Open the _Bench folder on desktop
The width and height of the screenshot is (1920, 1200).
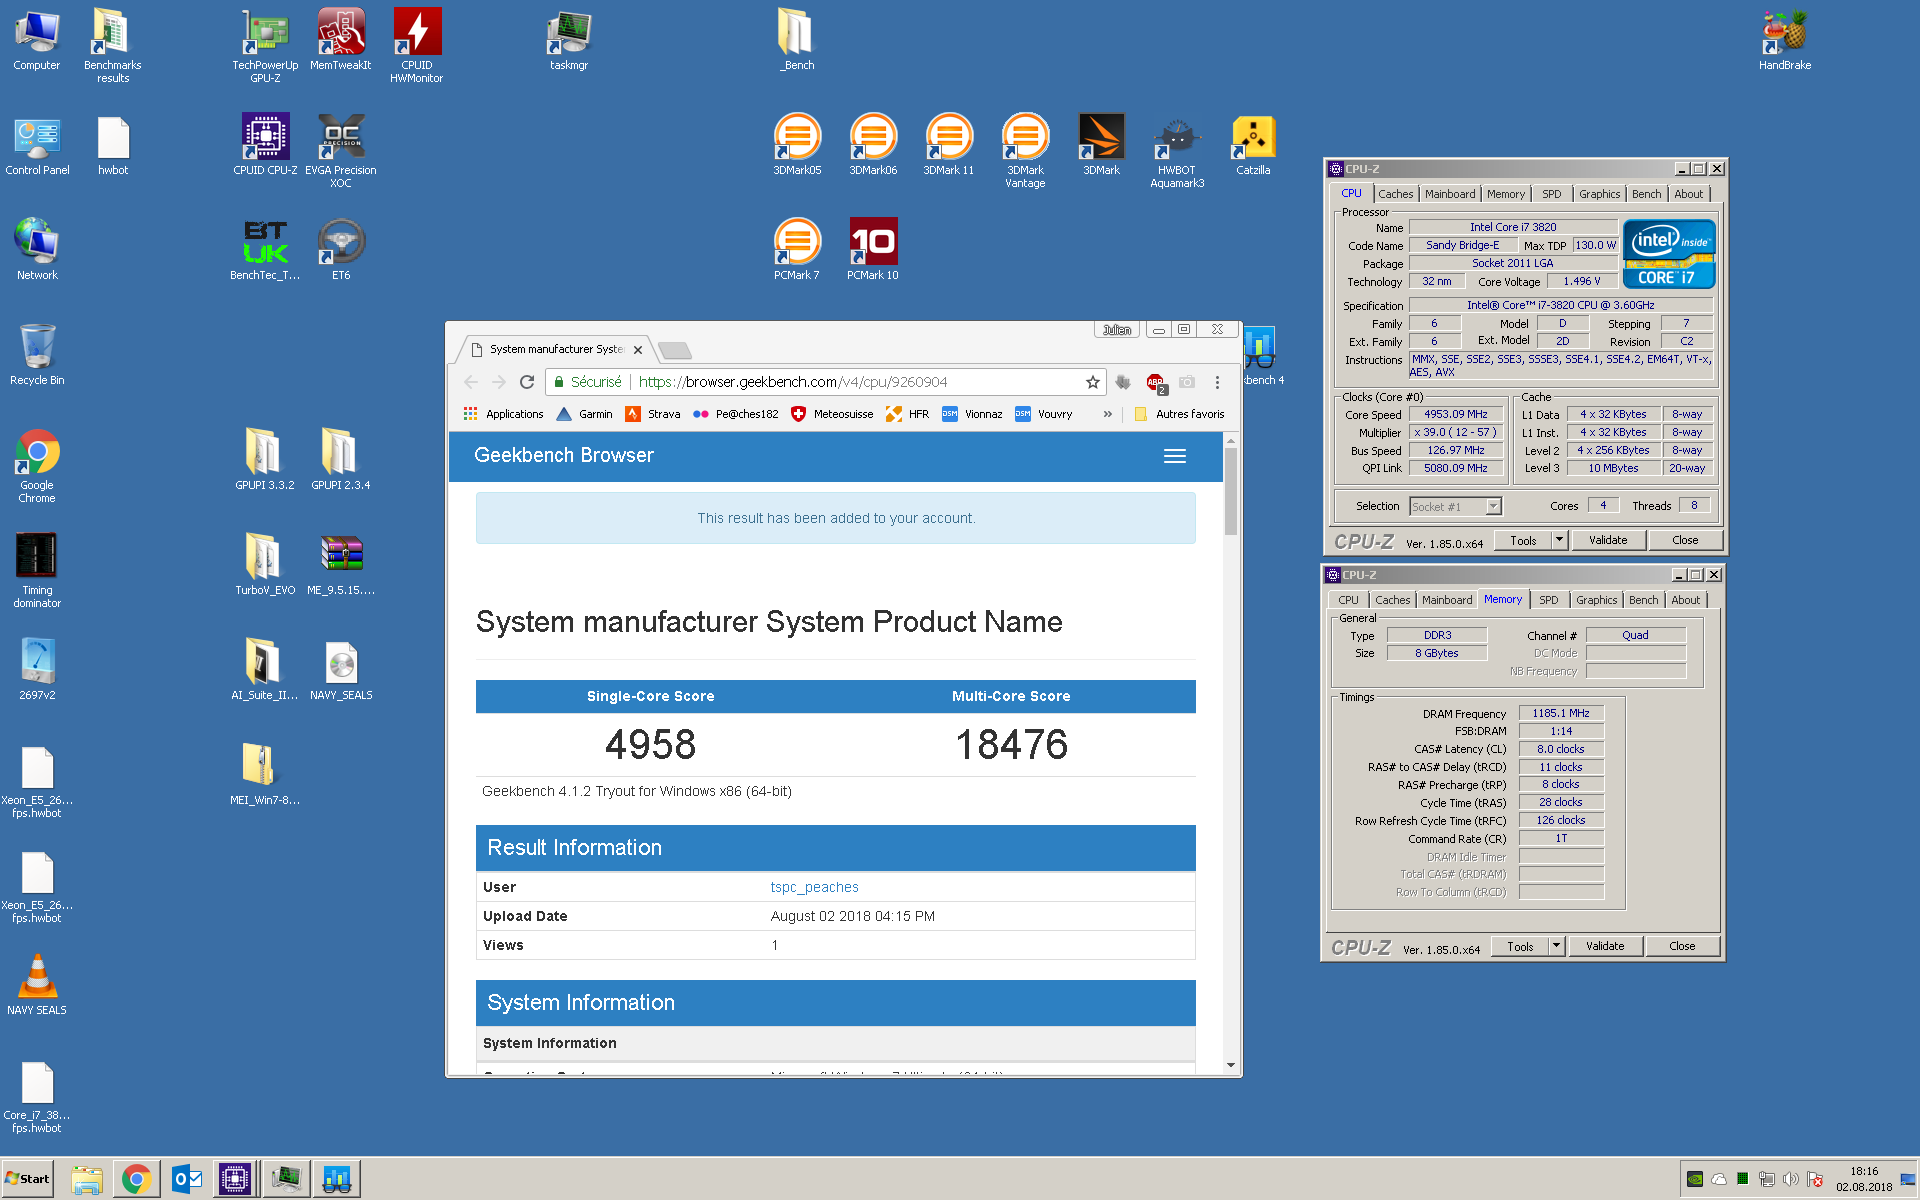coord(797,40)
